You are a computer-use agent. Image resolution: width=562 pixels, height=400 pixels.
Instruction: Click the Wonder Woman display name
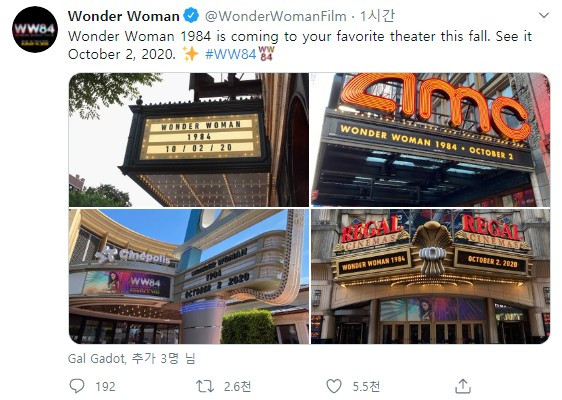pyautogui.click(x=124, y=16)
